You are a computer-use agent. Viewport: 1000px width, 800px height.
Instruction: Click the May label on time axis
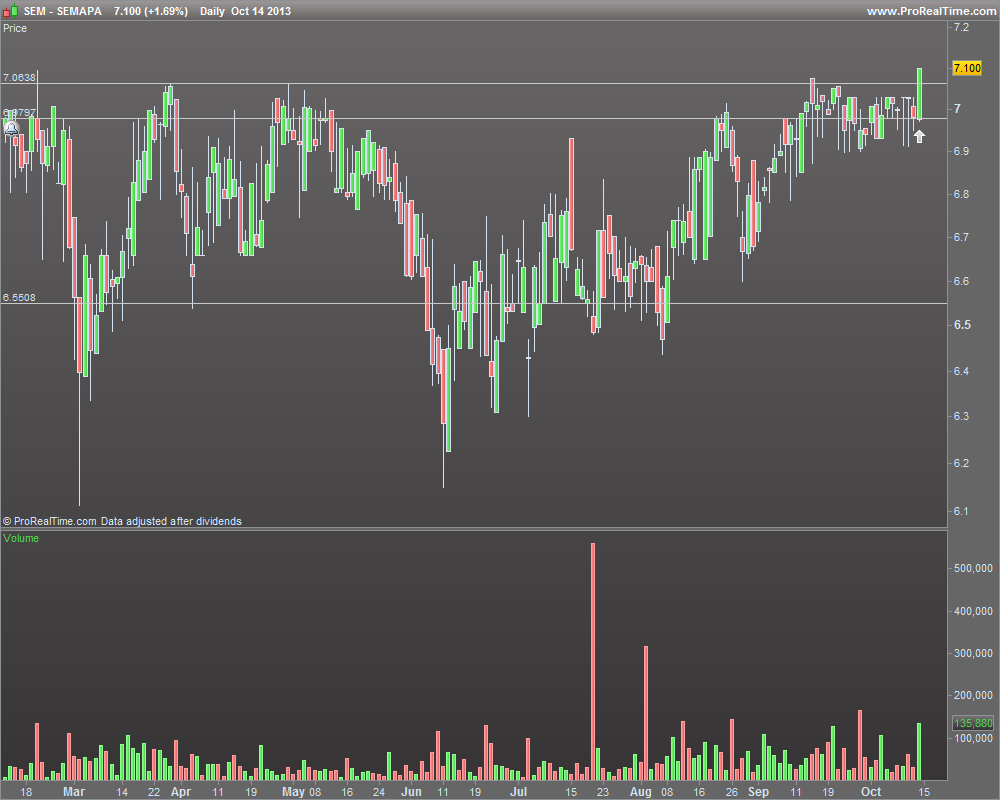(293, 792)
